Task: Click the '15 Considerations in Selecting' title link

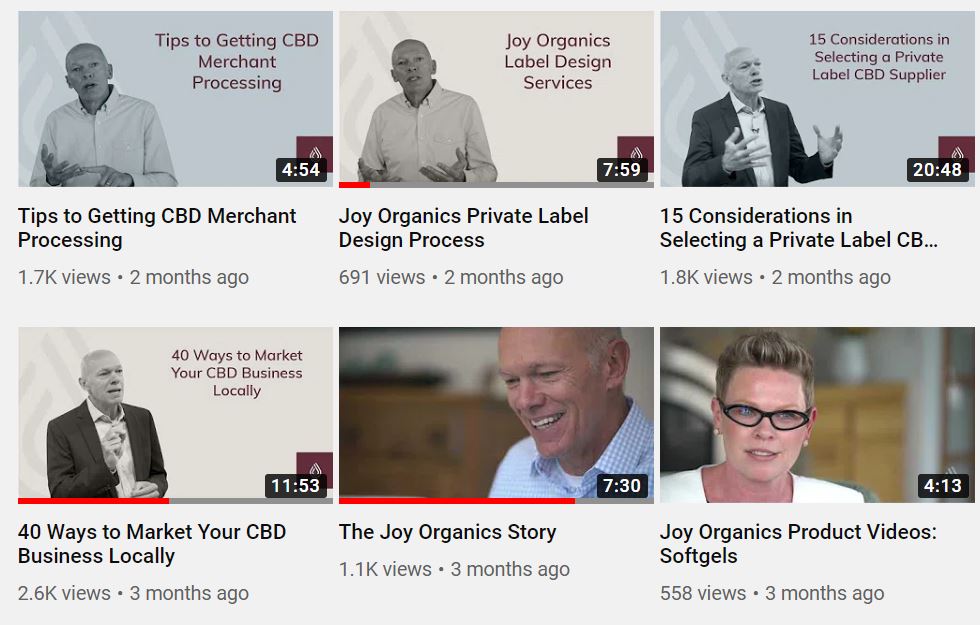Action: click(x=799, y=228)
